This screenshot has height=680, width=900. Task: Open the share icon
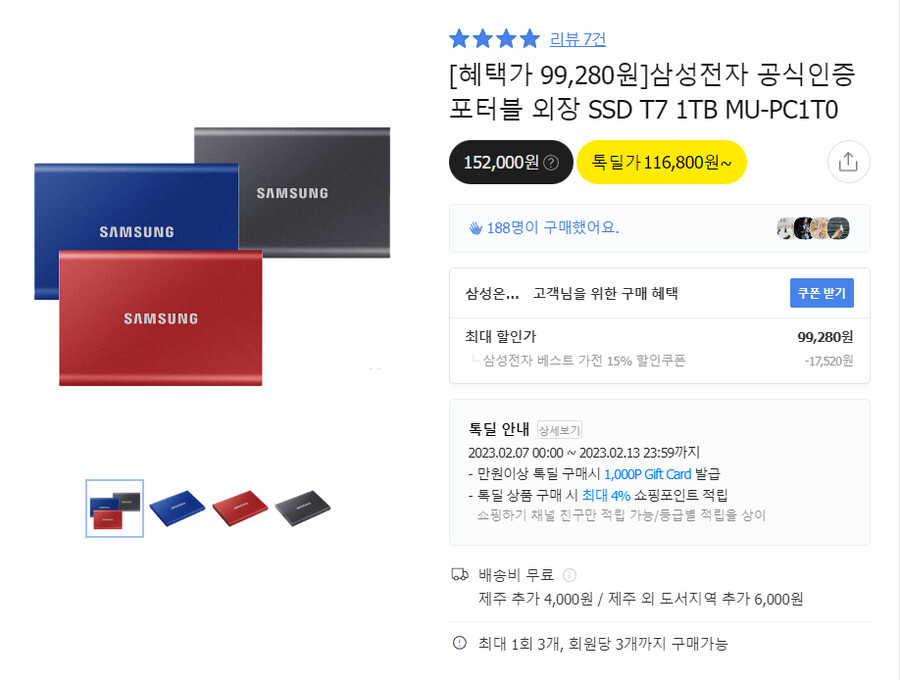848,162
